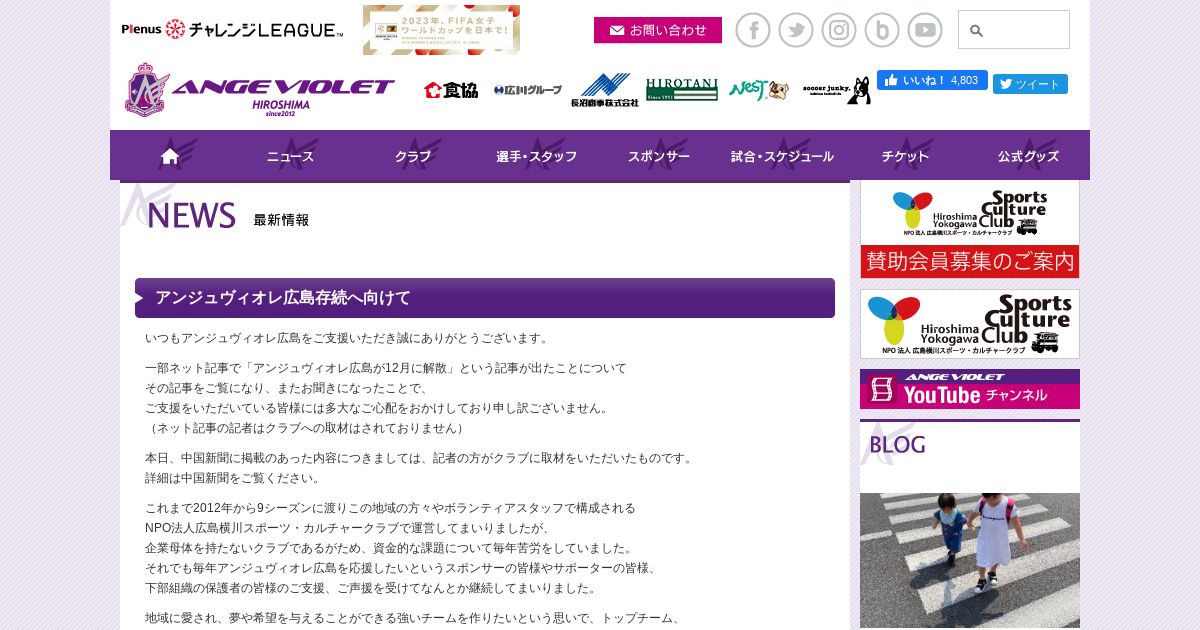Open the 試合・スケジュール menu

pyautogui.click(x=782, y=156)
